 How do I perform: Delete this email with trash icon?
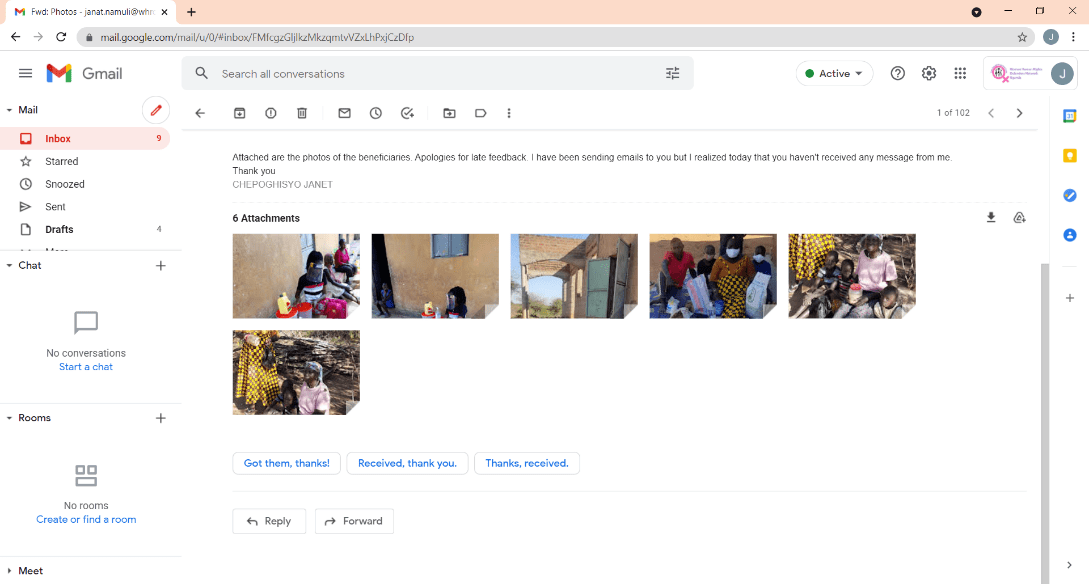coord(302,113)
